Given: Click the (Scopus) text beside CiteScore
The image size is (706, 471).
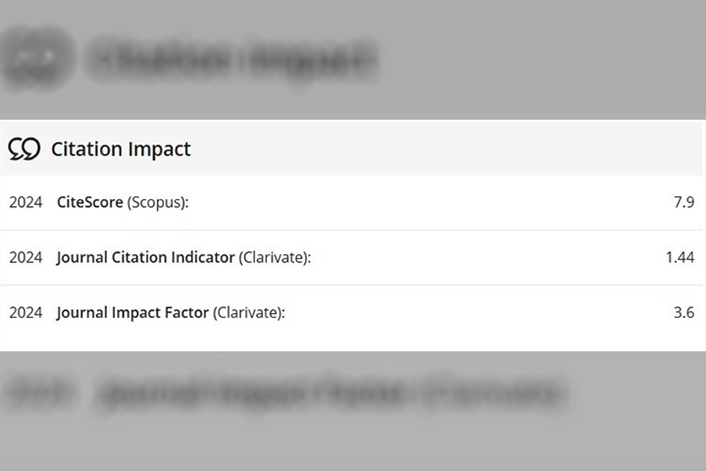Looking at the screenshot, I should pos(158,202).
